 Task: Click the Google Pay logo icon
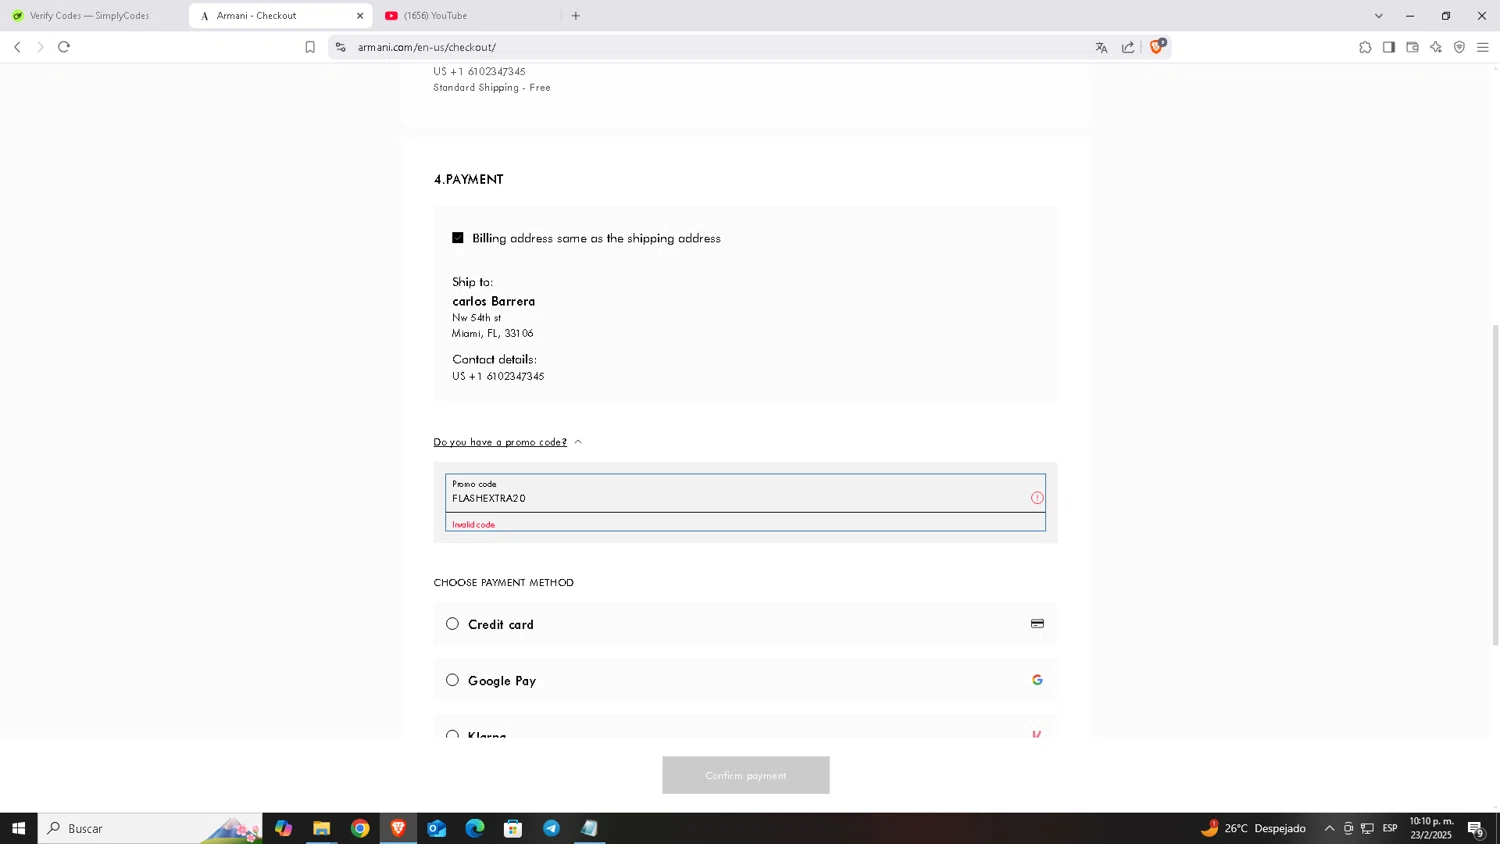(1037, 680)
